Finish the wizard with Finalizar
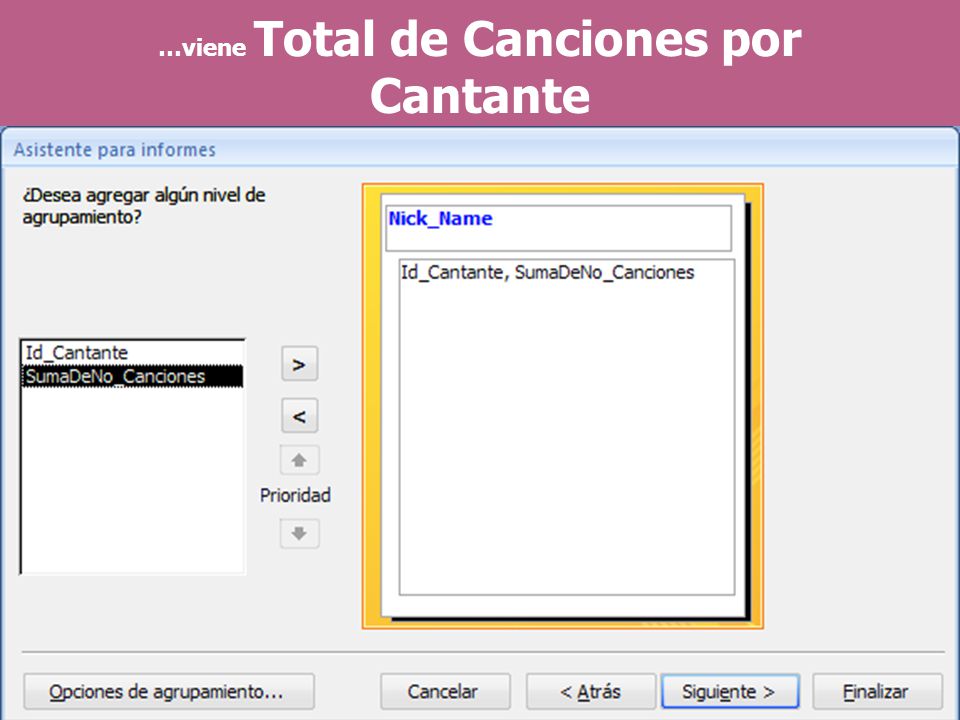960x720 pixels. [877, 692]
